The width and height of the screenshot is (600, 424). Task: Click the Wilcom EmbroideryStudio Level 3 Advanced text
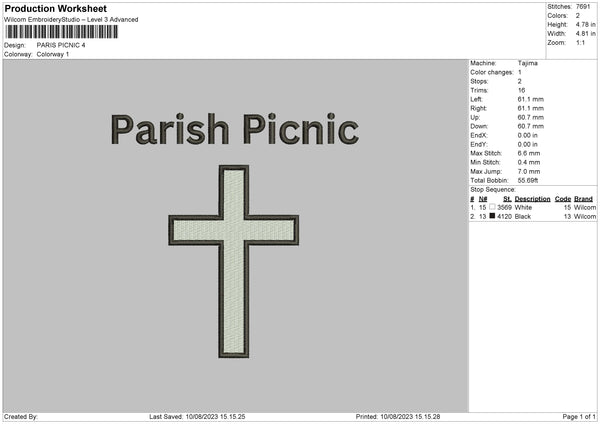point(71,20)
